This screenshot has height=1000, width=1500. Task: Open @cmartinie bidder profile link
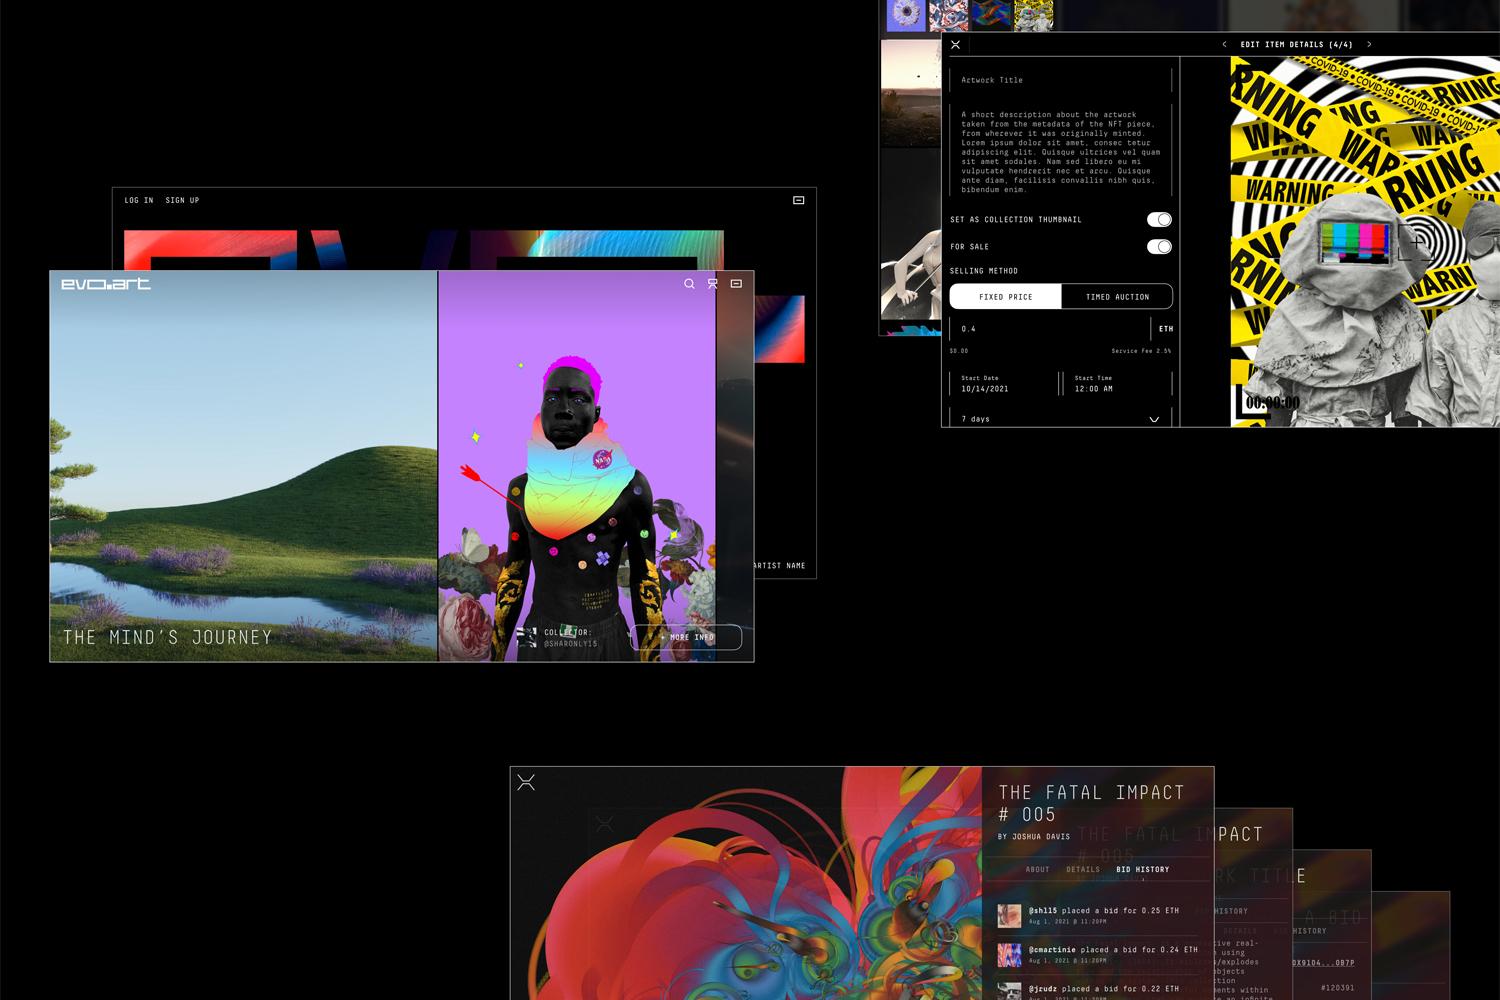click(1053, 950)
